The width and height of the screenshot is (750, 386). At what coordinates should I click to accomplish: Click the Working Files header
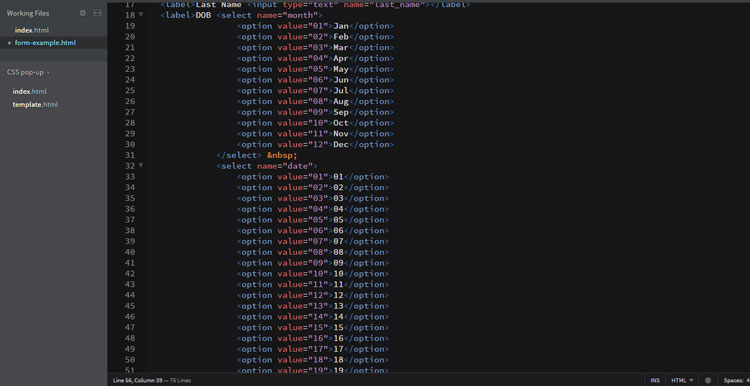click(x=28, y=13)
